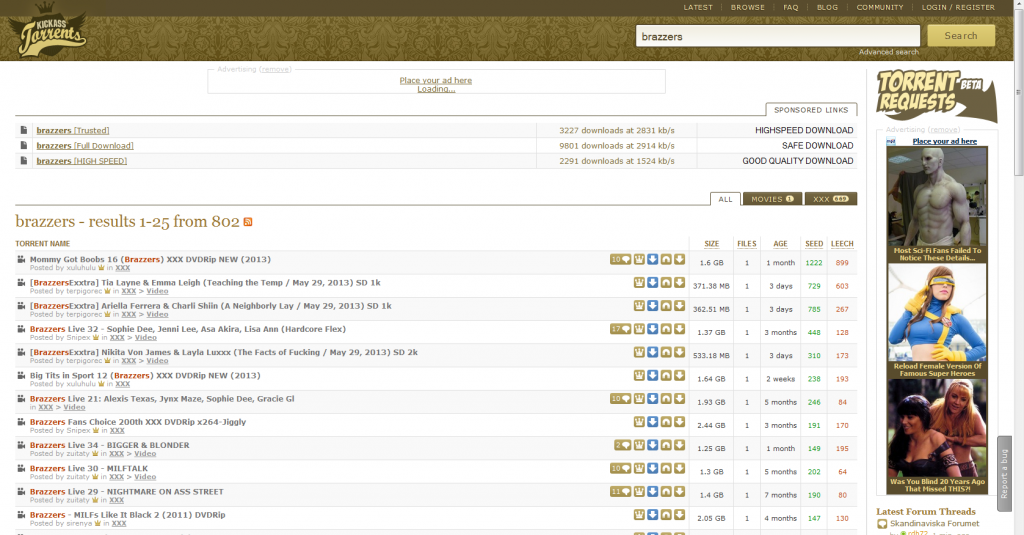Click torrent file download icon in 1.6 GB row
The width and height of the screenshot is (1024, 535).
680,259
